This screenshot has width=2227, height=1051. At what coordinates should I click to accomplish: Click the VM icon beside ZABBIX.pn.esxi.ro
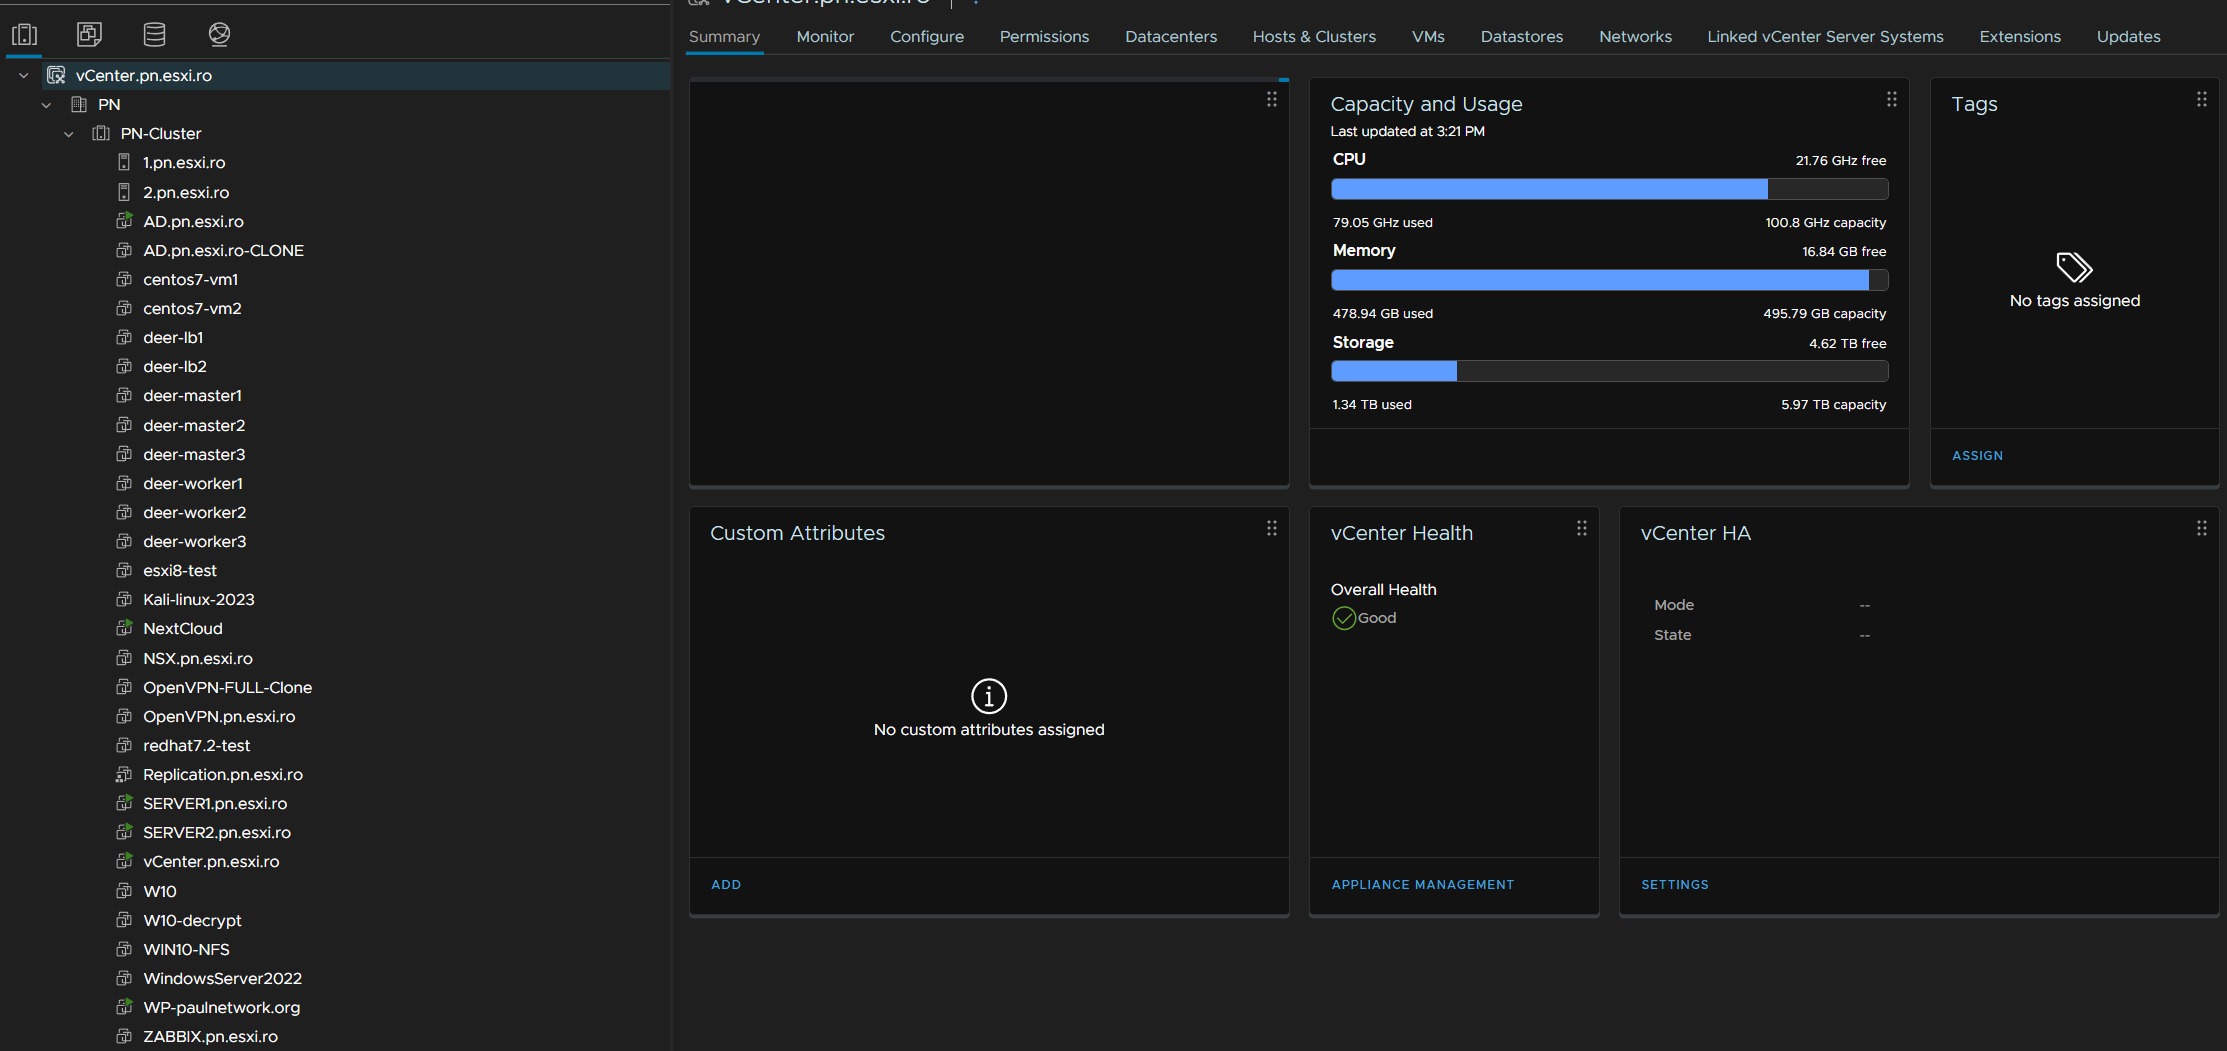pos(124,1036)
